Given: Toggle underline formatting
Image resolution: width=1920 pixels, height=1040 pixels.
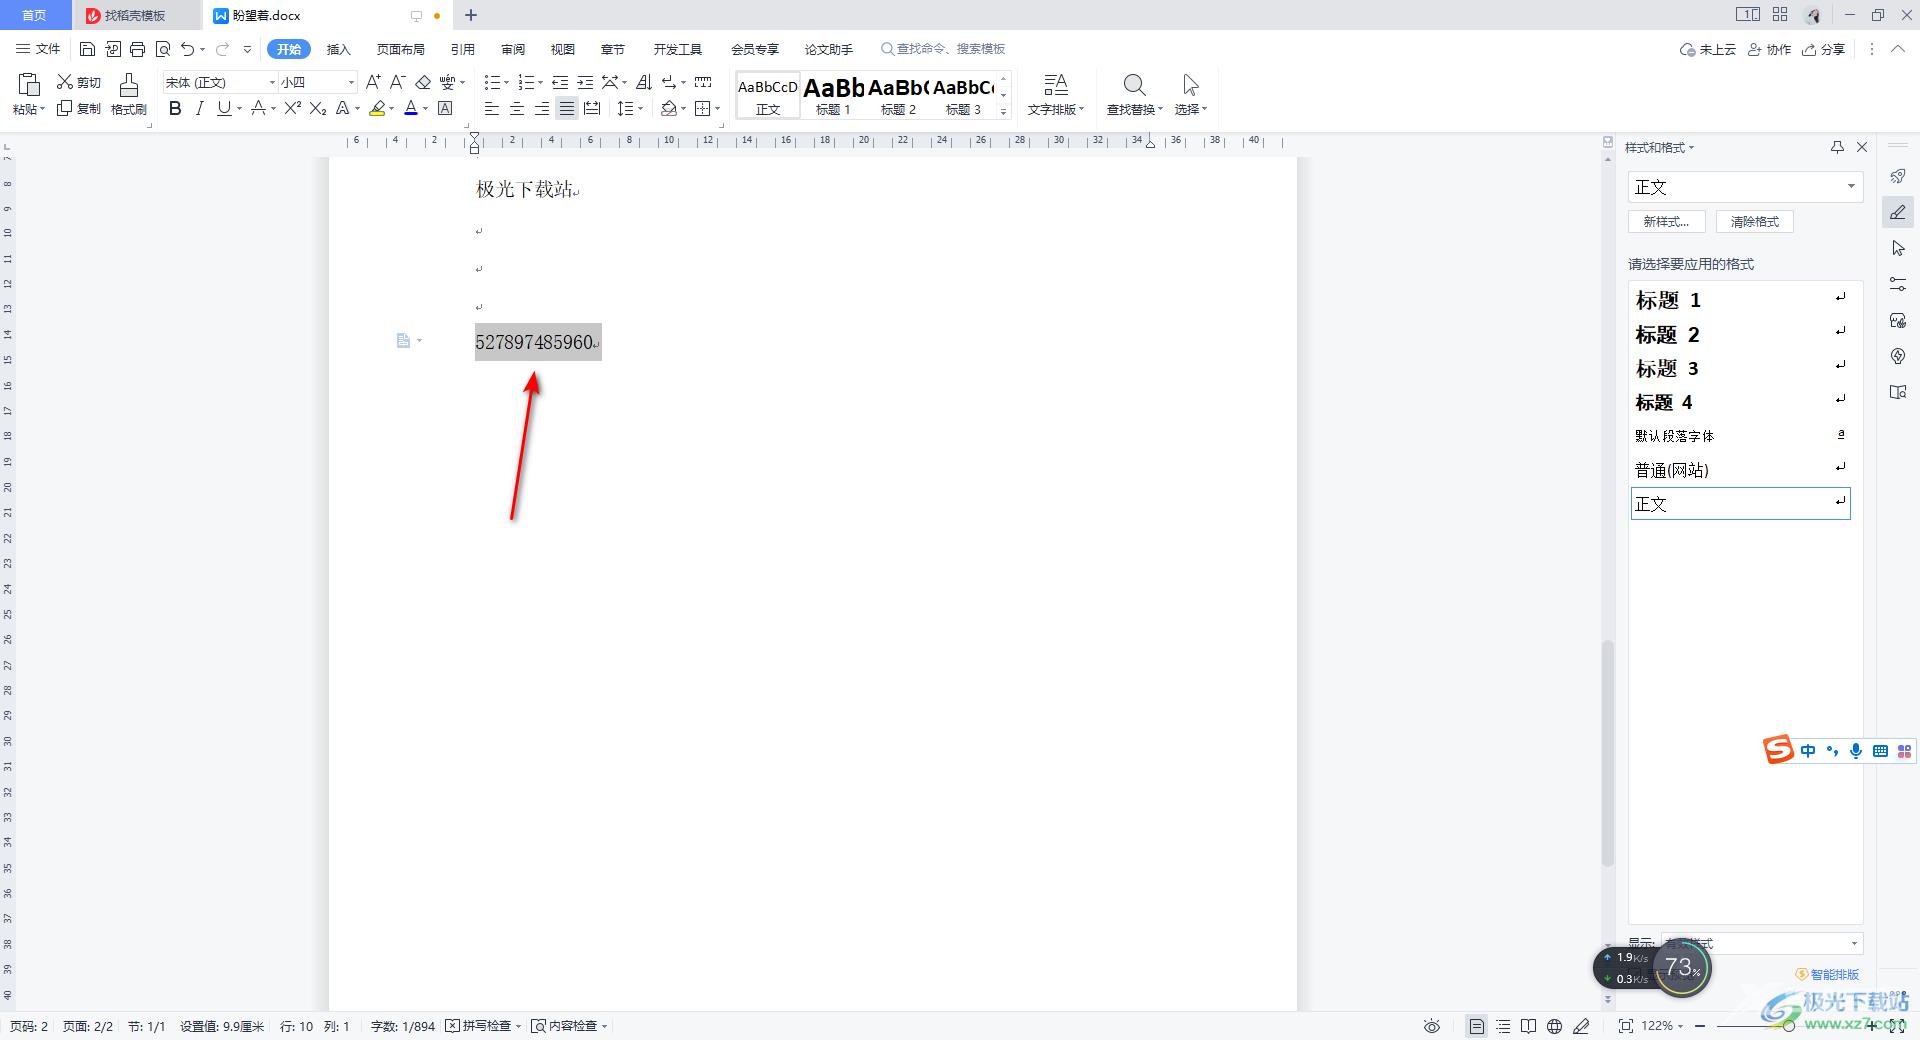Looking at the screenshot, I should click(224, 108).
